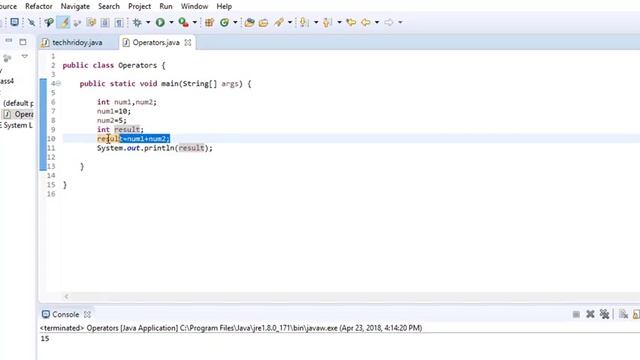Click the Scroll Lock icon in Console

pyautogui.click(x=636, y=314)
